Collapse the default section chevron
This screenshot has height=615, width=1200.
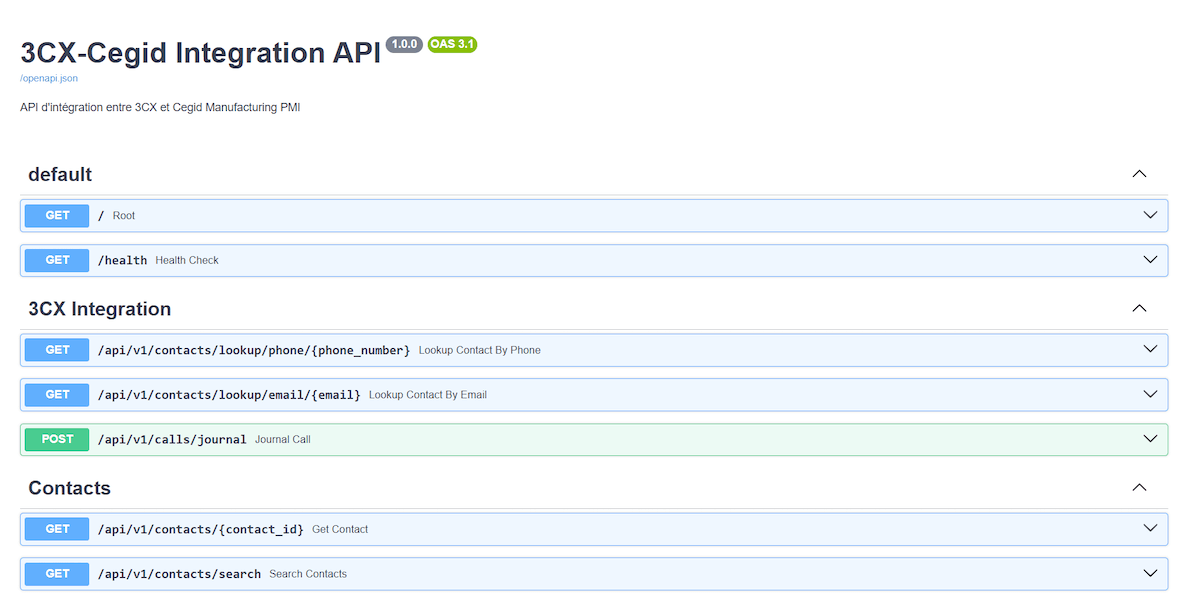[1138, 174]
